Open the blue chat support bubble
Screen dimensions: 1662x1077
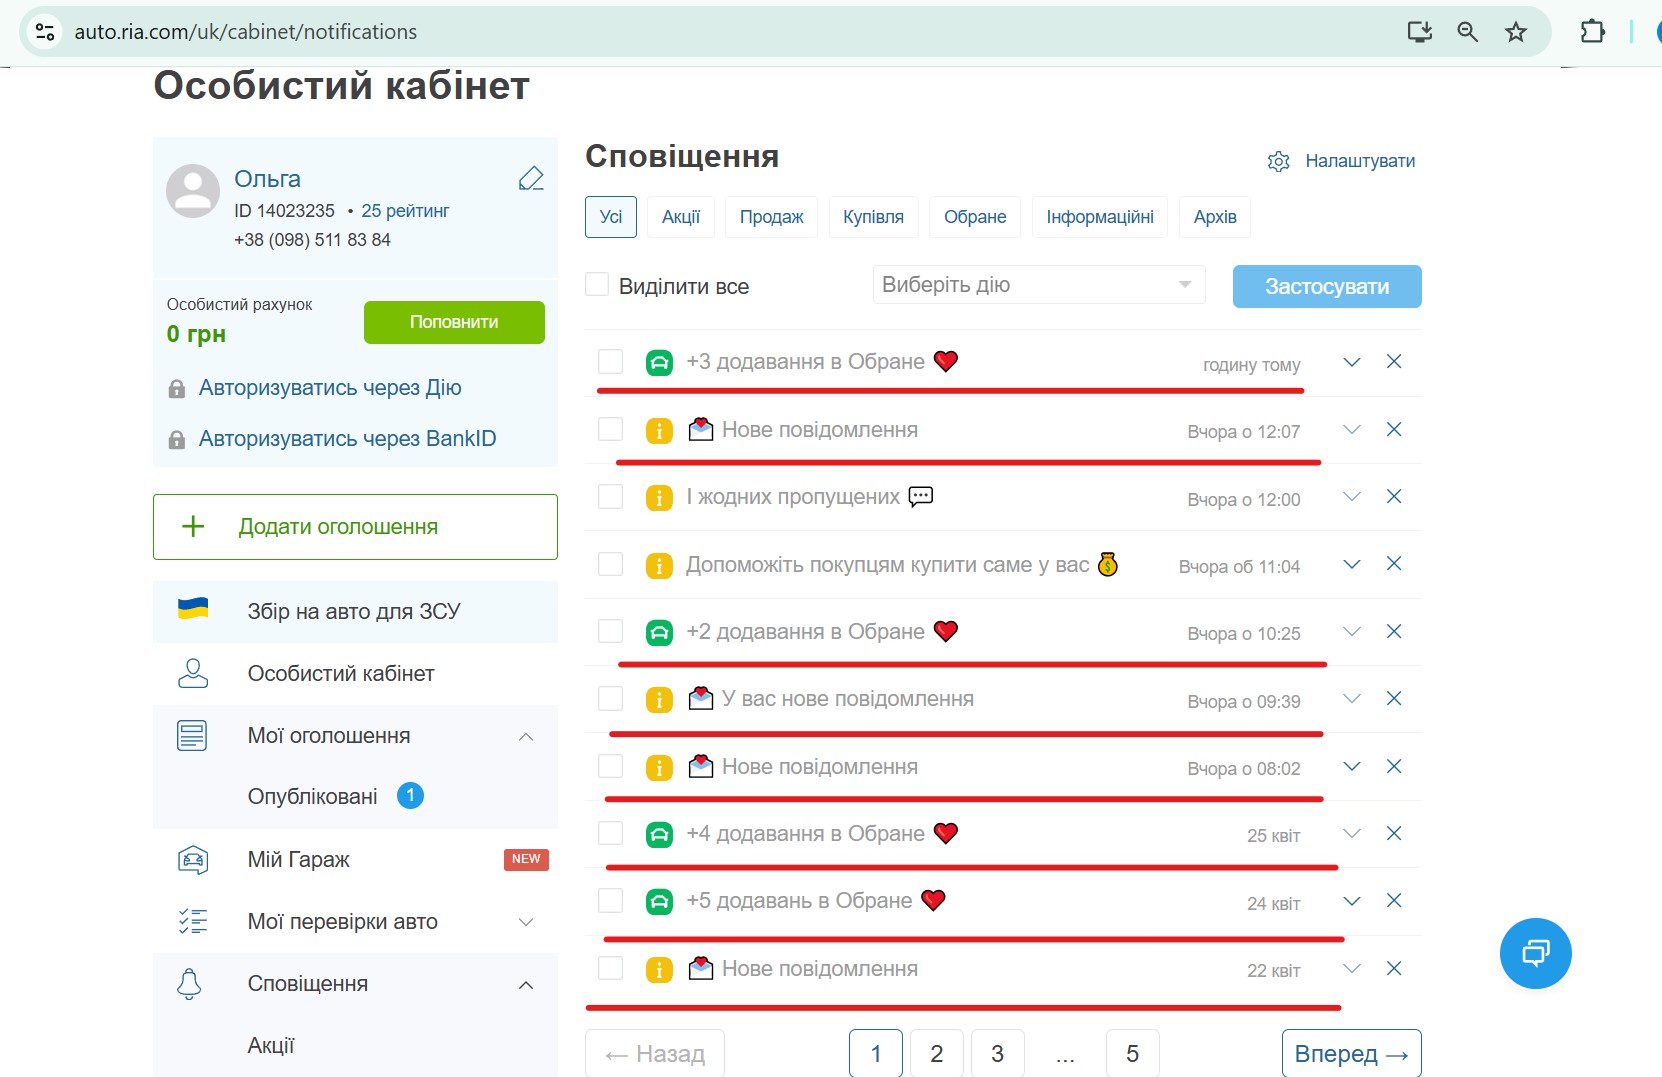pos(1535,953)
